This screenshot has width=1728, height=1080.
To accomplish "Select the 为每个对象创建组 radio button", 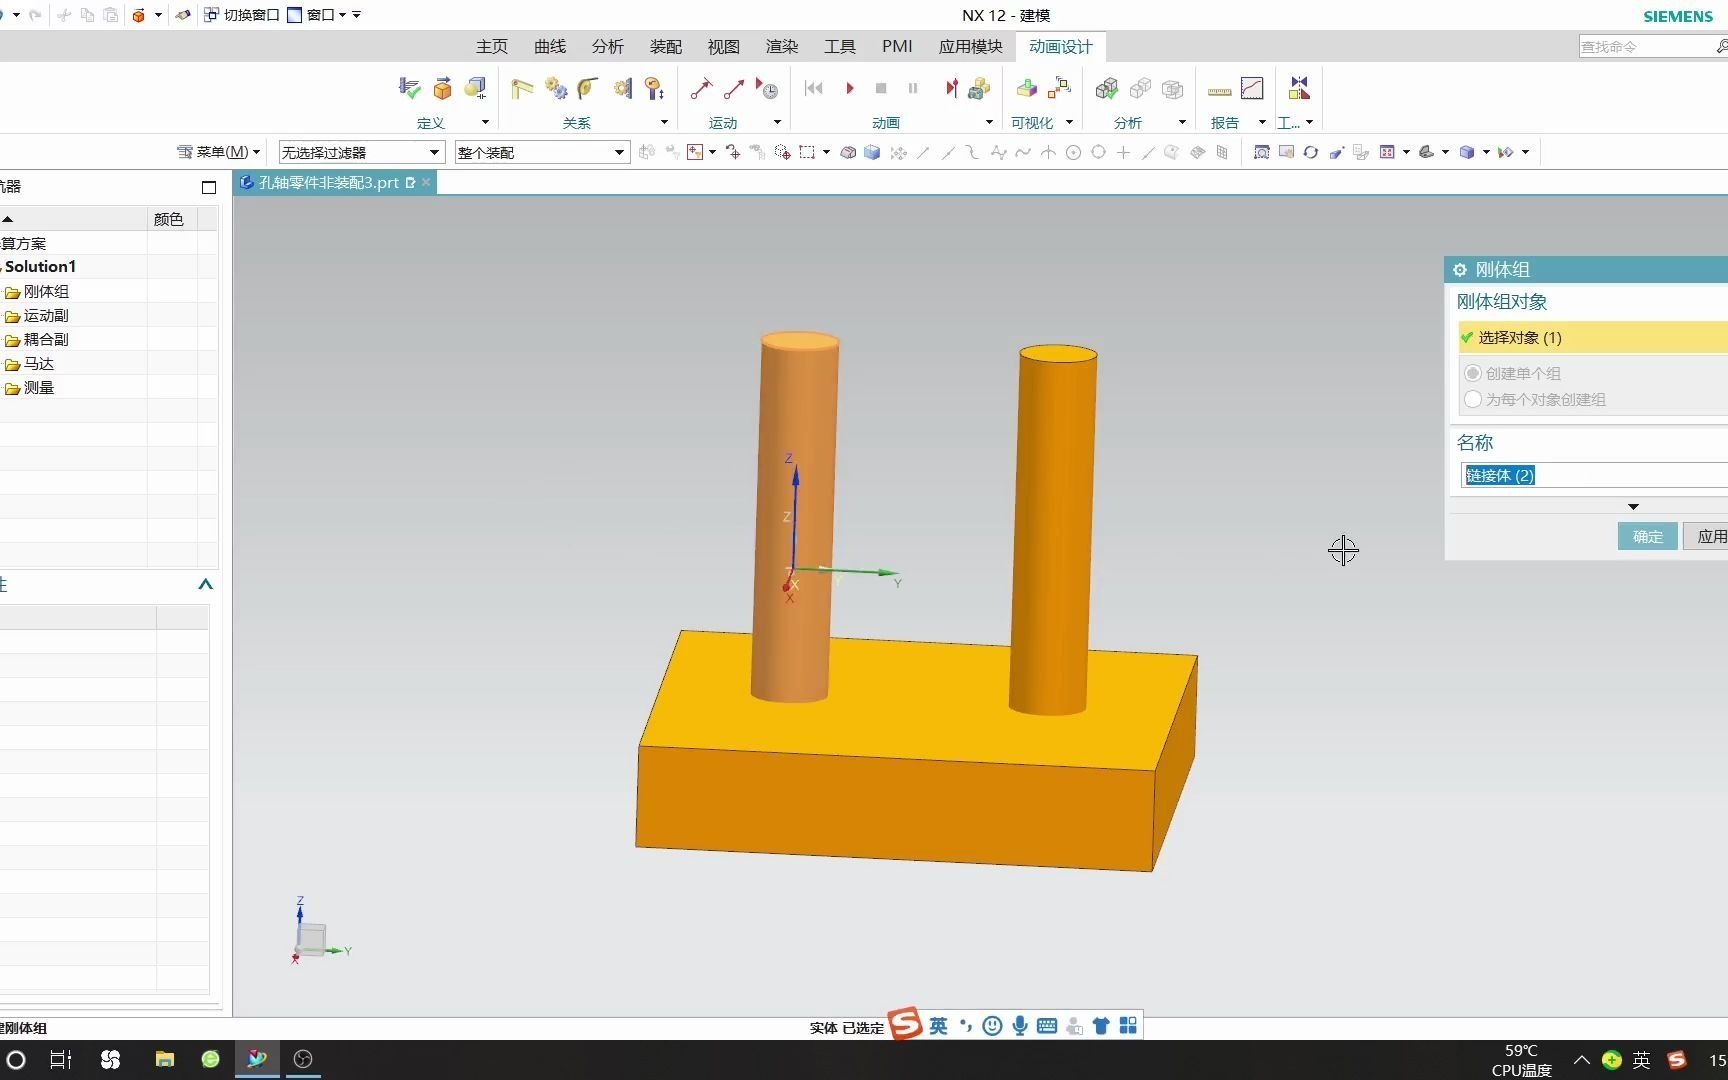I will [x=1473, y=399].
